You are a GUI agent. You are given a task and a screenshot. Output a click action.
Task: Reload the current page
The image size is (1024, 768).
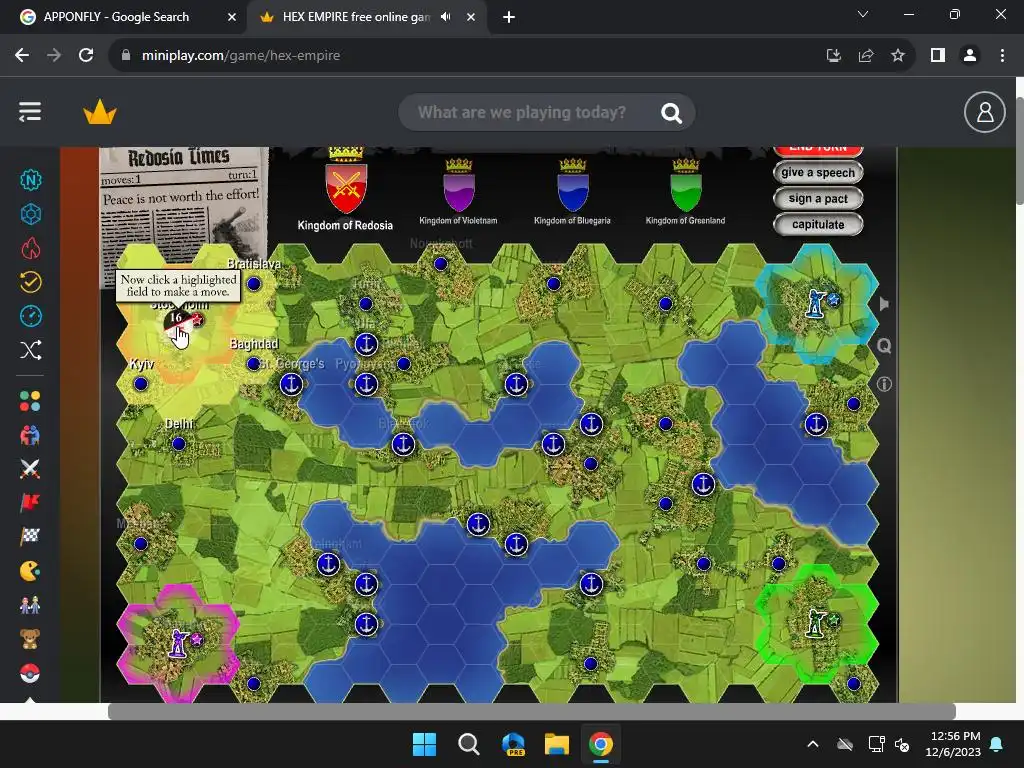pos(86,56)
